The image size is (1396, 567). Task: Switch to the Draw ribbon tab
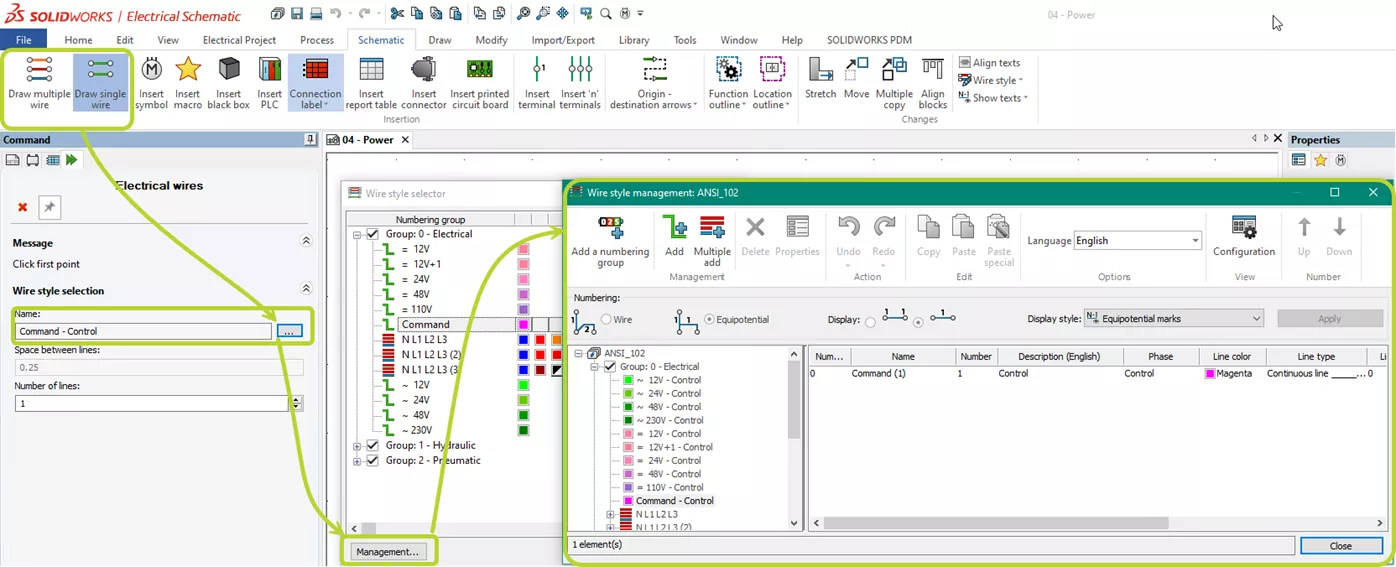point(439,40)
